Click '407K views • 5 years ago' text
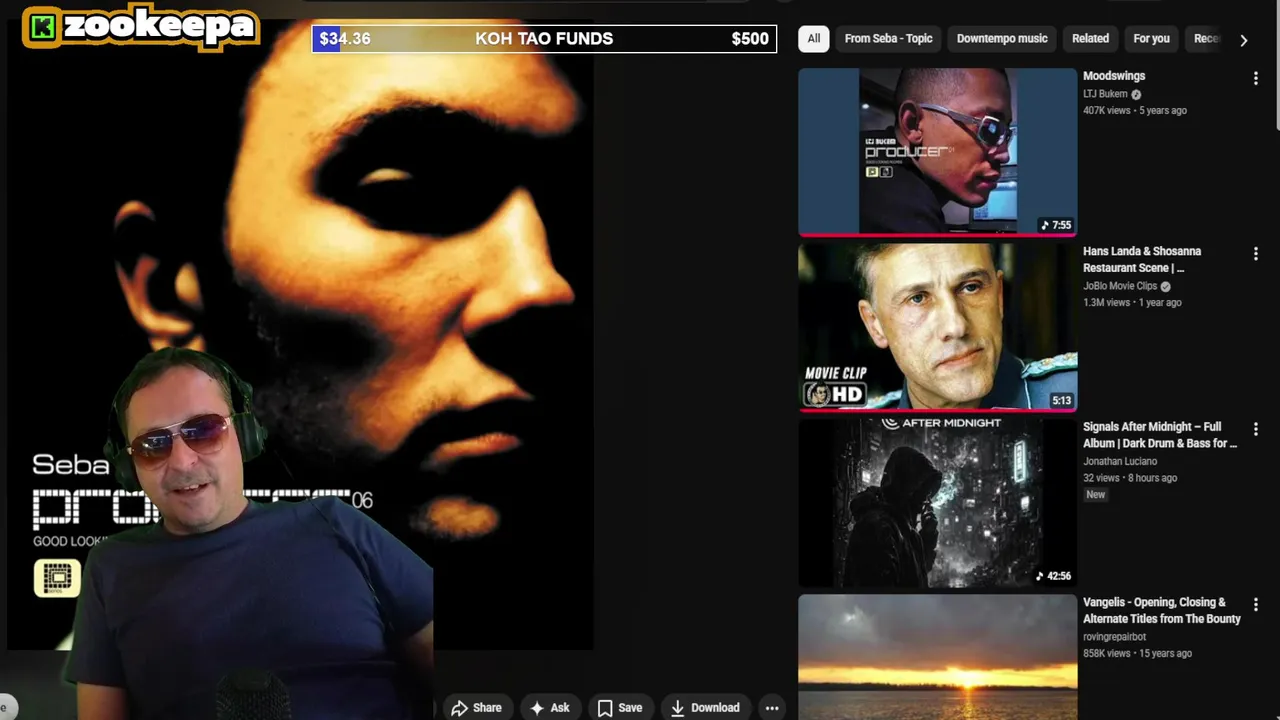The width and height of the screenshot is (1280, 720). coord(1135,111)
